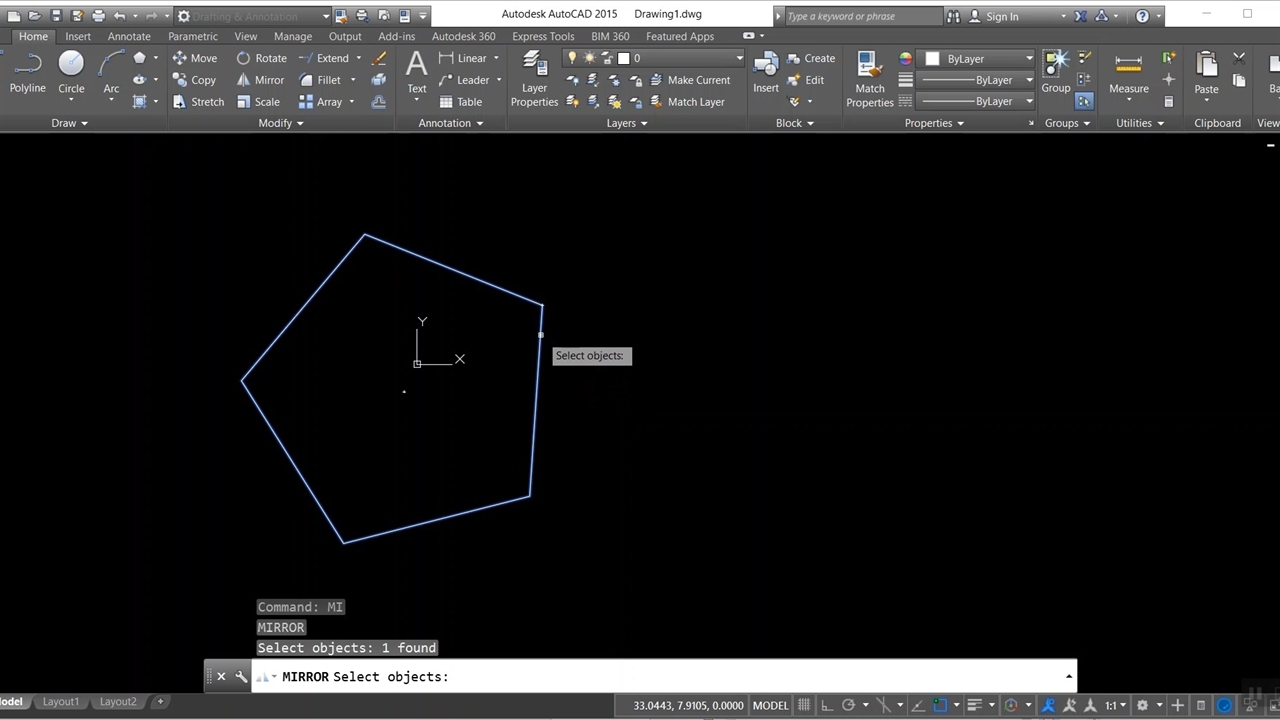Image resolution: width=1280 pixels, height=720 pixels.
Task: Toggle grid display in status bar
Action: [x=803, y=705]
